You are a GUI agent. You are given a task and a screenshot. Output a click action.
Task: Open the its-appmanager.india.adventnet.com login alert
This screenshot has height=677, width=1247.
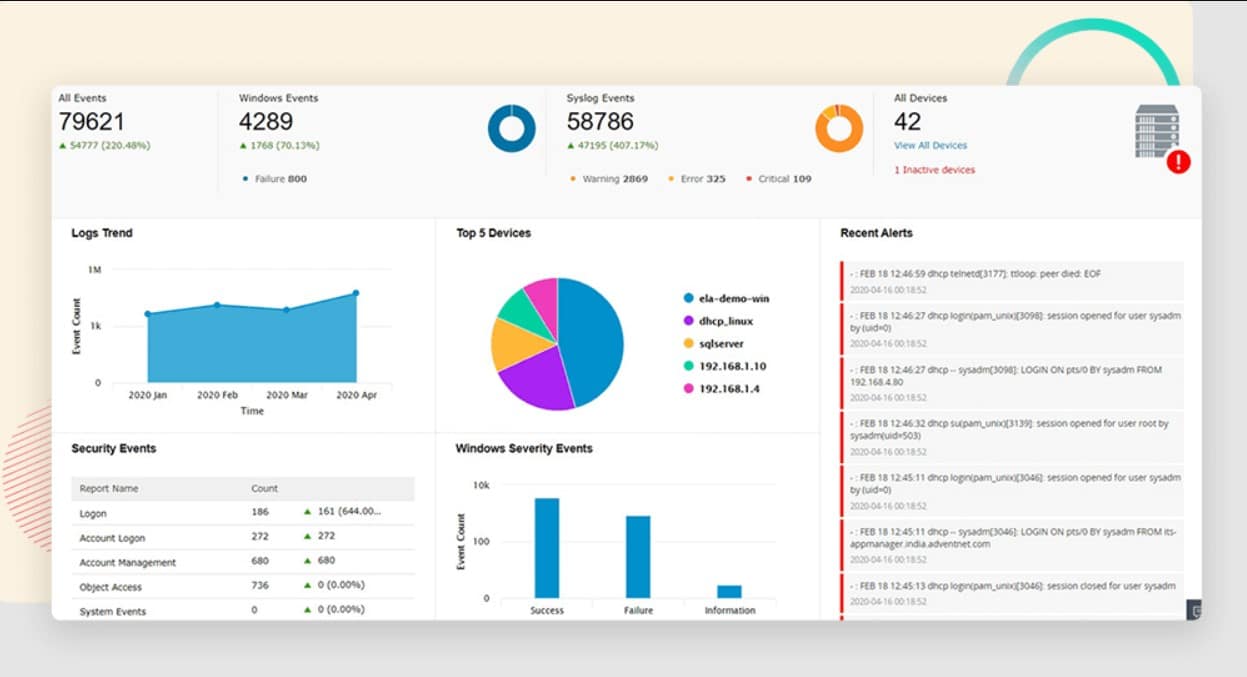[x=1012, y=544]
